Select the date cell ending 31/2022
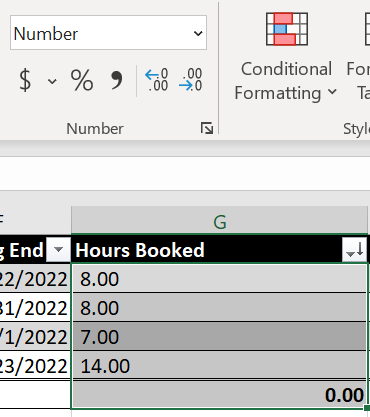 point(35,308)
